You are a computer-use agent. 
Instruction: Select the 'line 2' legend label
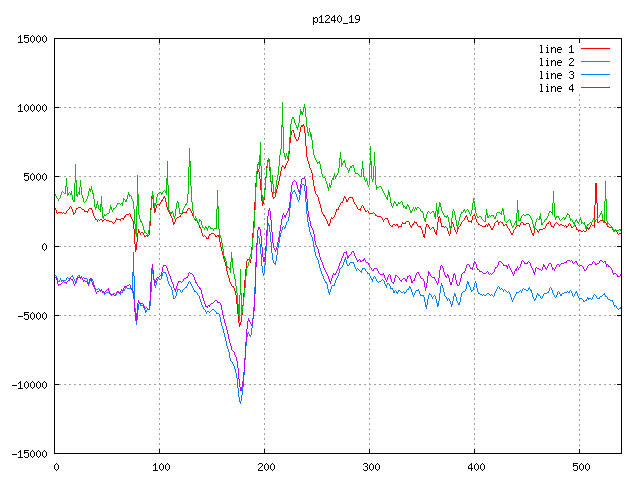point(557,62)
